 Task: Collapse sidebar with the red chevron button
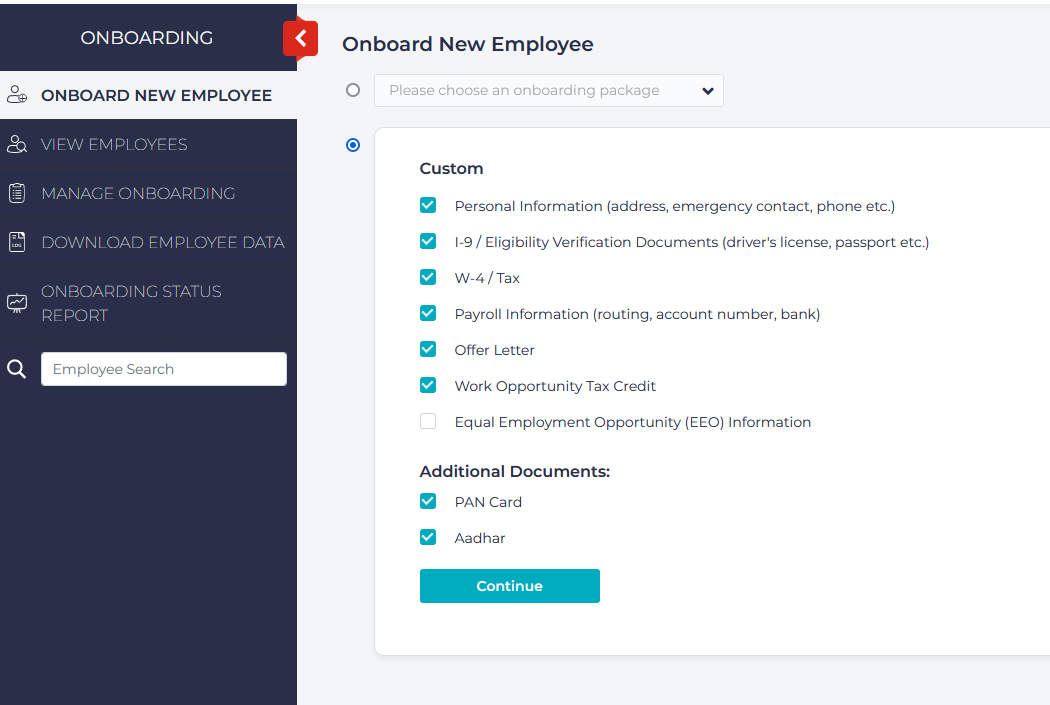pyautogui.click(x=300, y=39)
